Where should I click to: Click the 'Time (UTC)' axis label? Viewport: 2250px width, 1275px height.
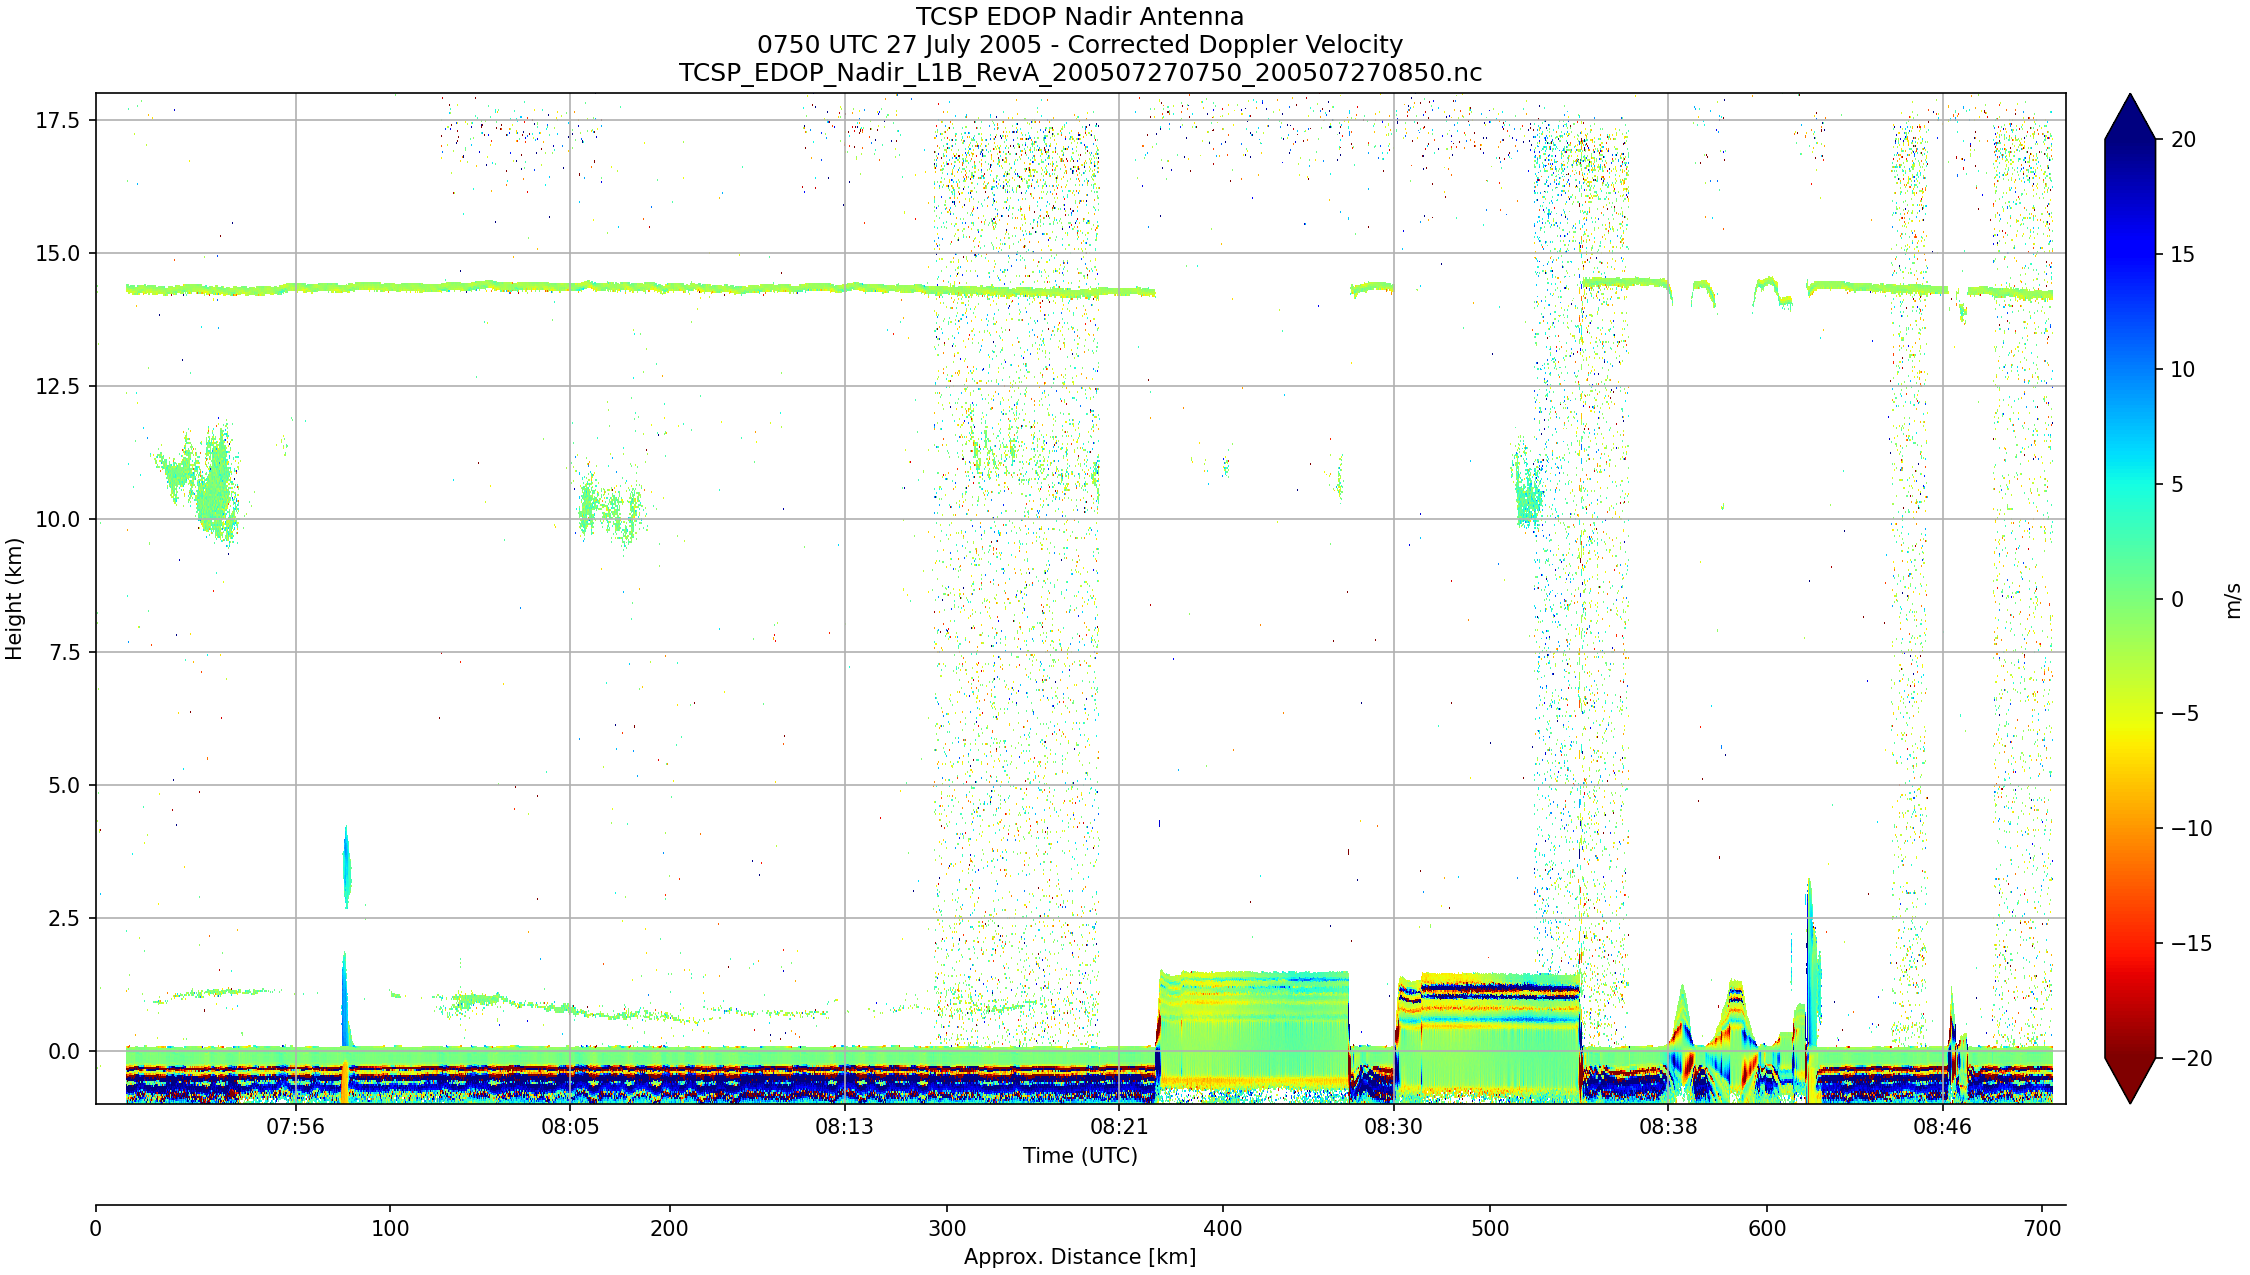(1080, 1156)
